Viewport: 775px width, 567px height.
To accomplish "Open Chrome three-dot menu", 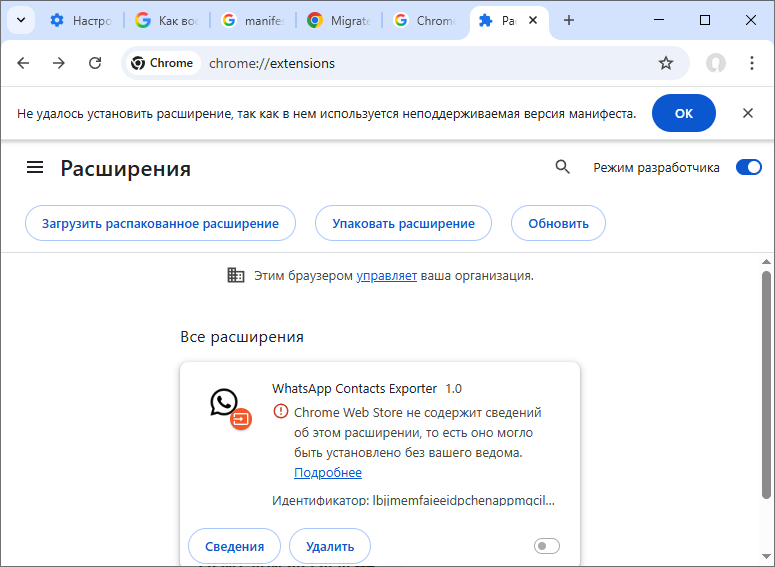I will click(752, 63).
